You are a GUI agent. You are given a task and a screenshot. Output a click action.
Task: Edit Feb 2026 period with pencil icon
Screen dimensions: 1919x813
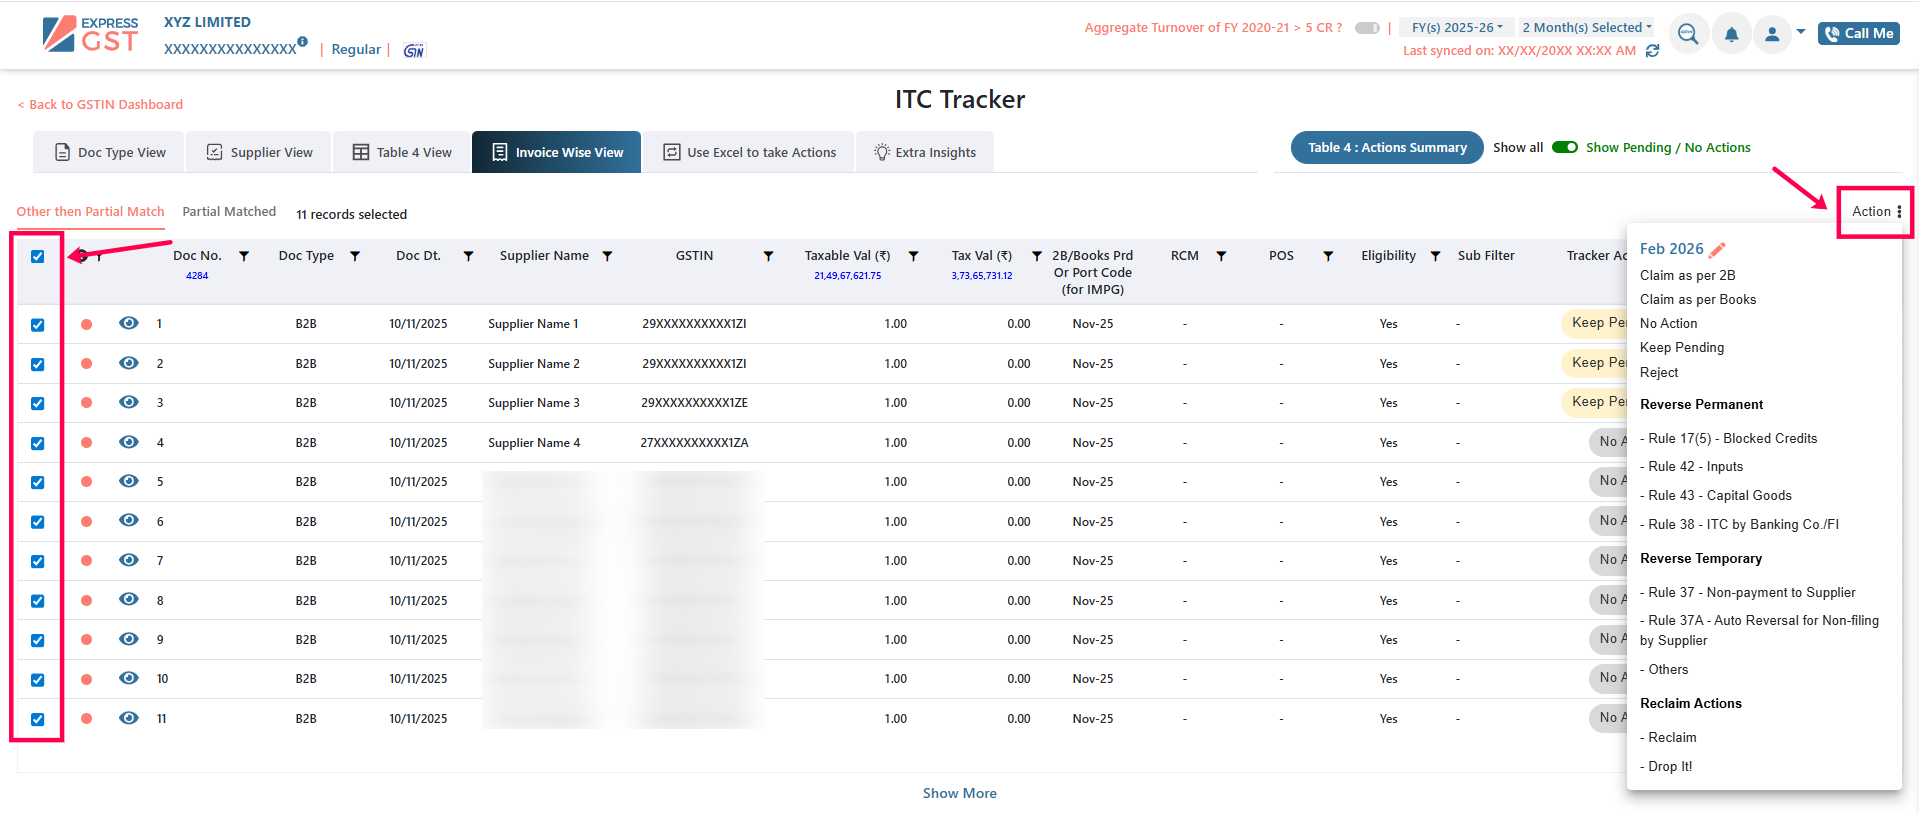click(x=1718, y=249)
